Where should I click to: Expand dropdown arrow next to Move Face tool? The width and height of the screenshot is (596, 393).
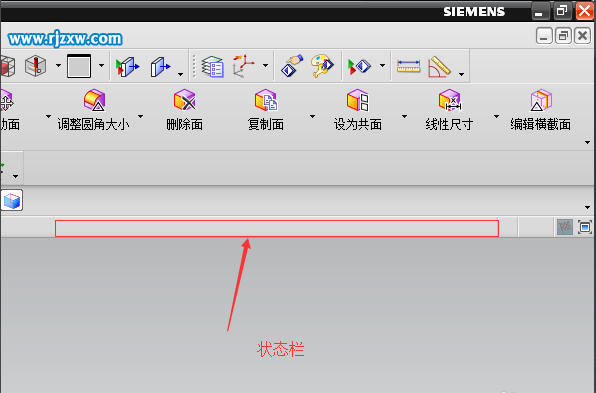click(48, 116)
